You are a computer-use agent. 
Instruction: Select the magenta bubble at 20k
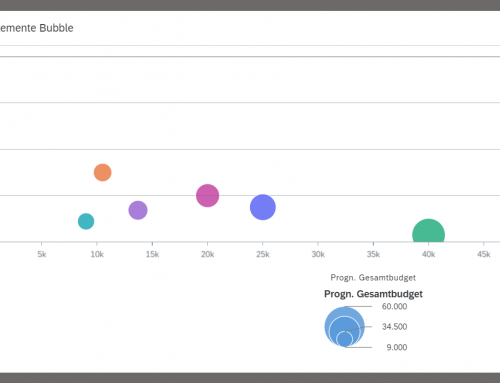(x=207, y=196)
